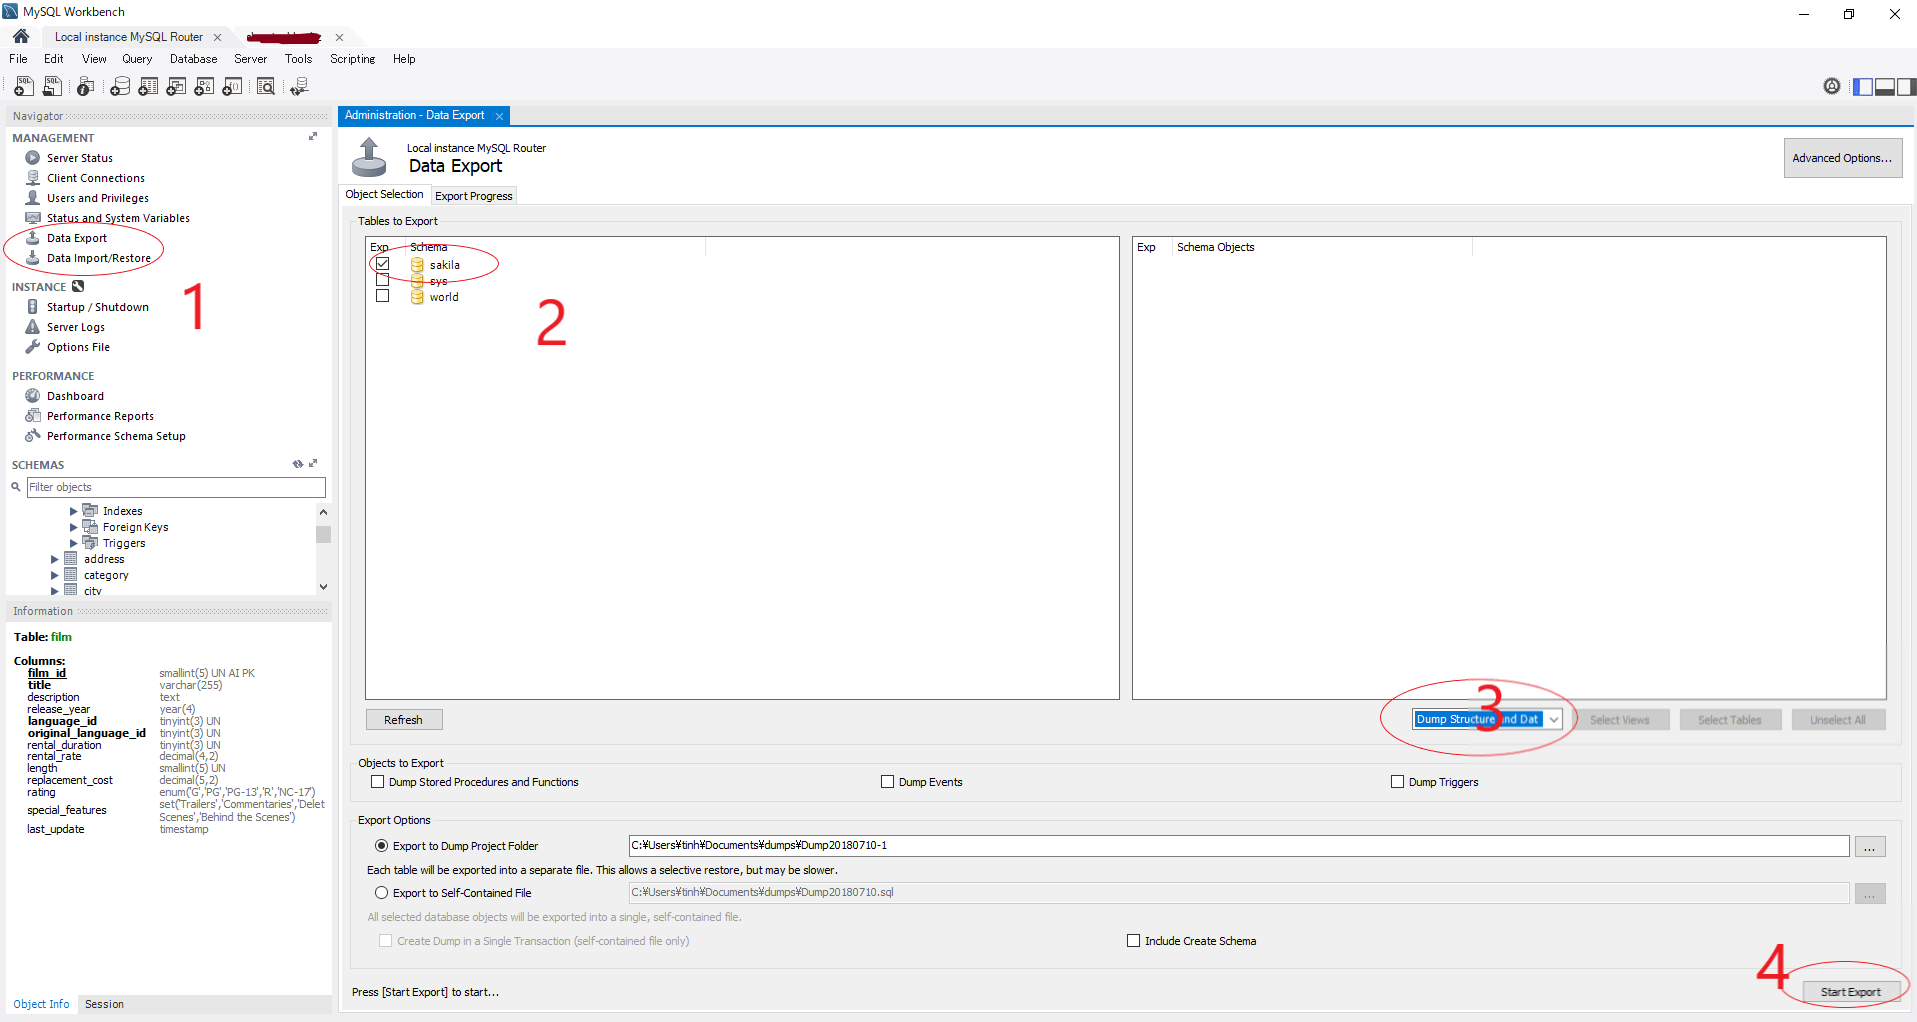Create a new table icon
Viewport: 1917px width, 1022px height.
click(x=148, y=87)
